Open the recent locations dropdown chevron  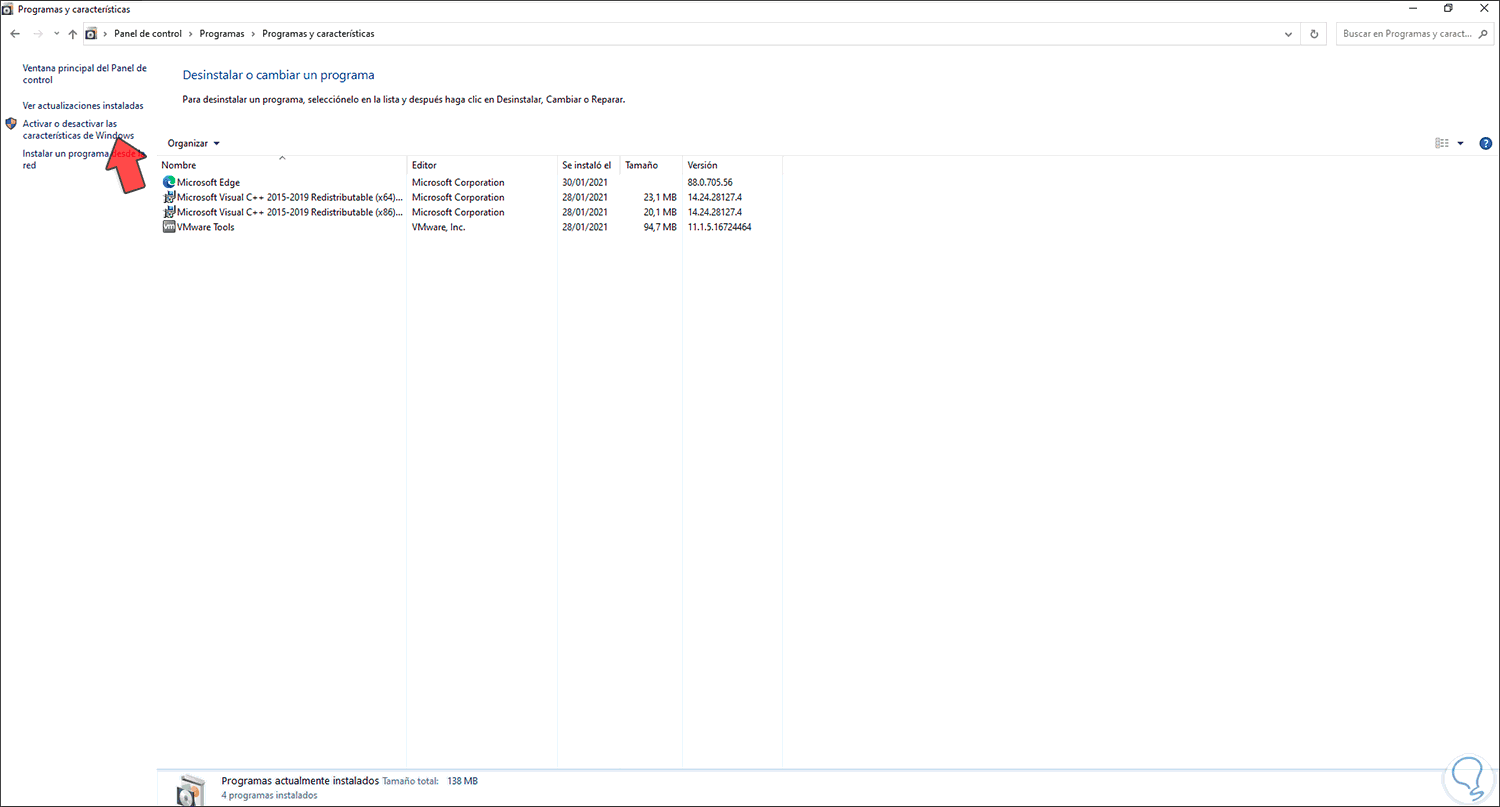pos(56,34)
